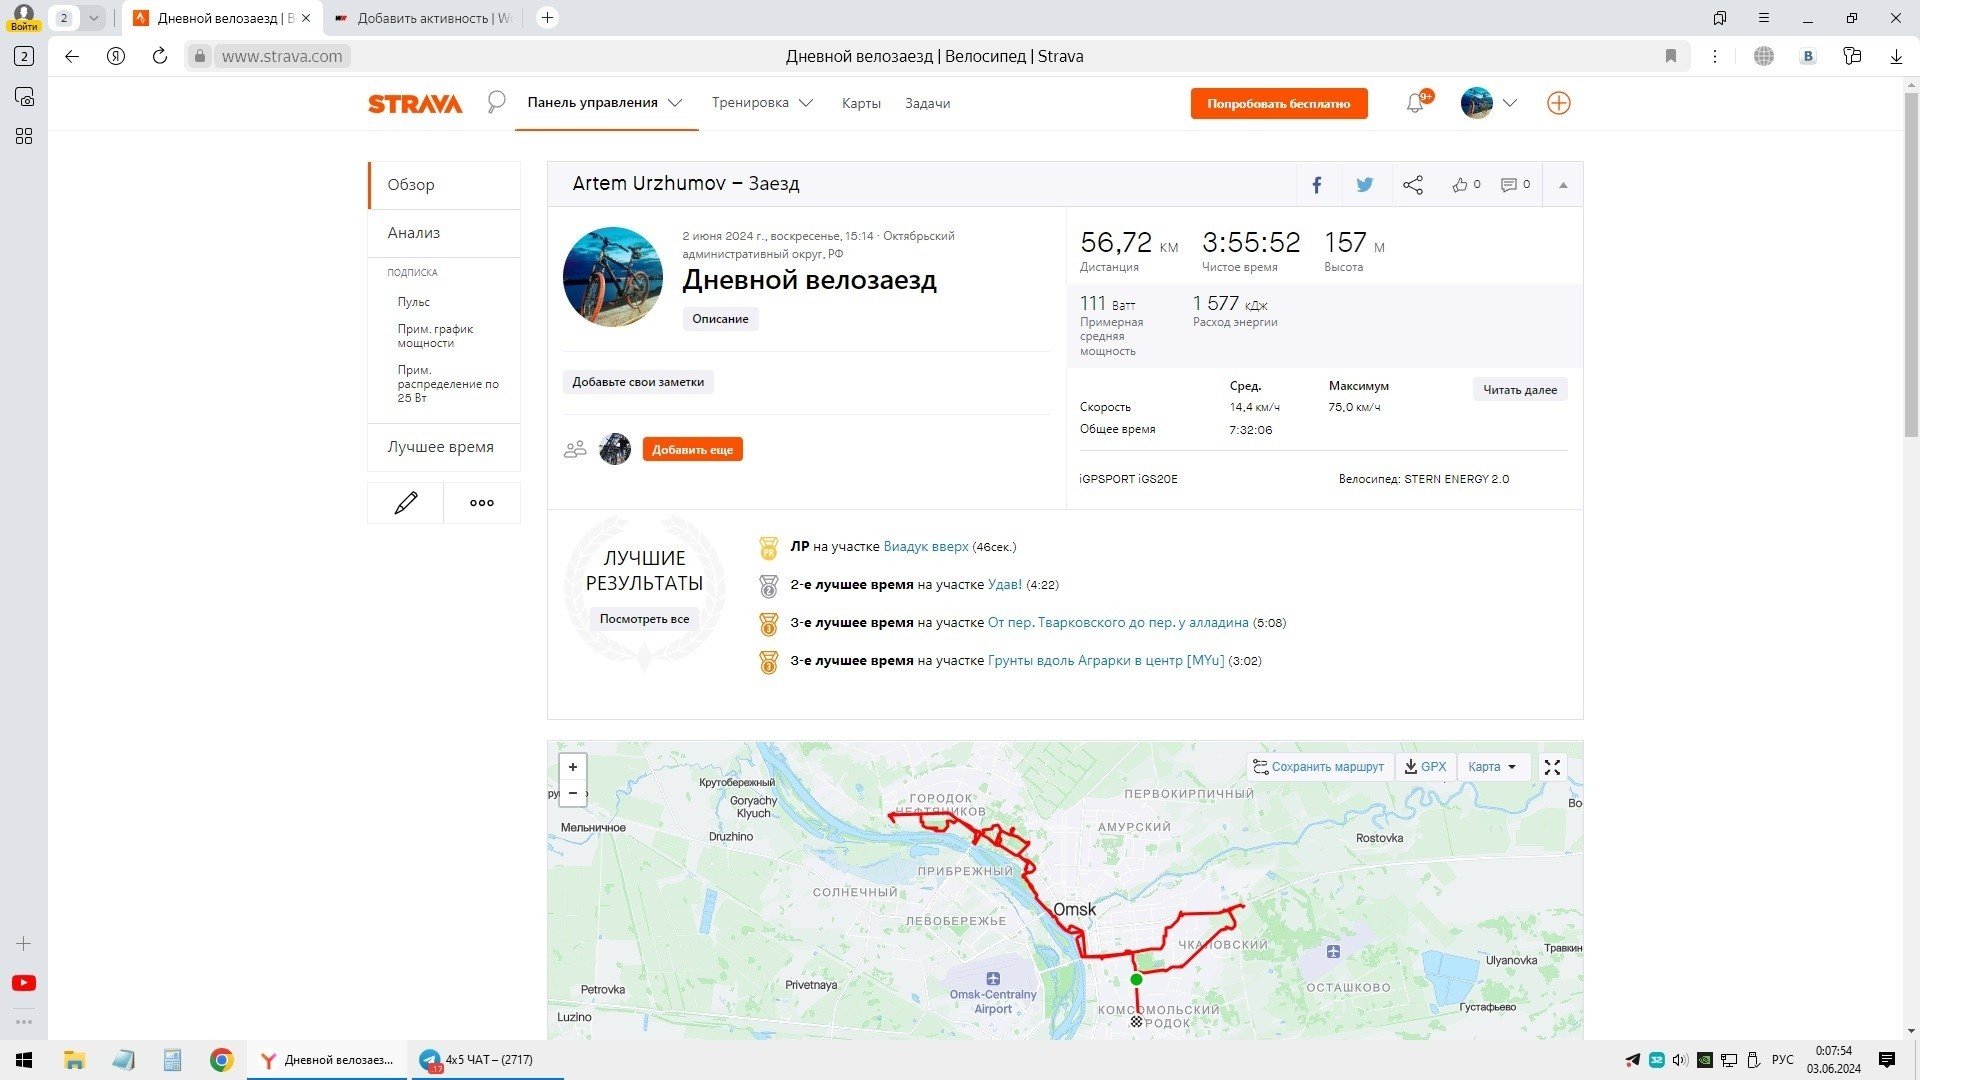Close the Дневной велозаезд browser tab
The width and height of the screenshot is (1980, 1080).
point(305,18)
